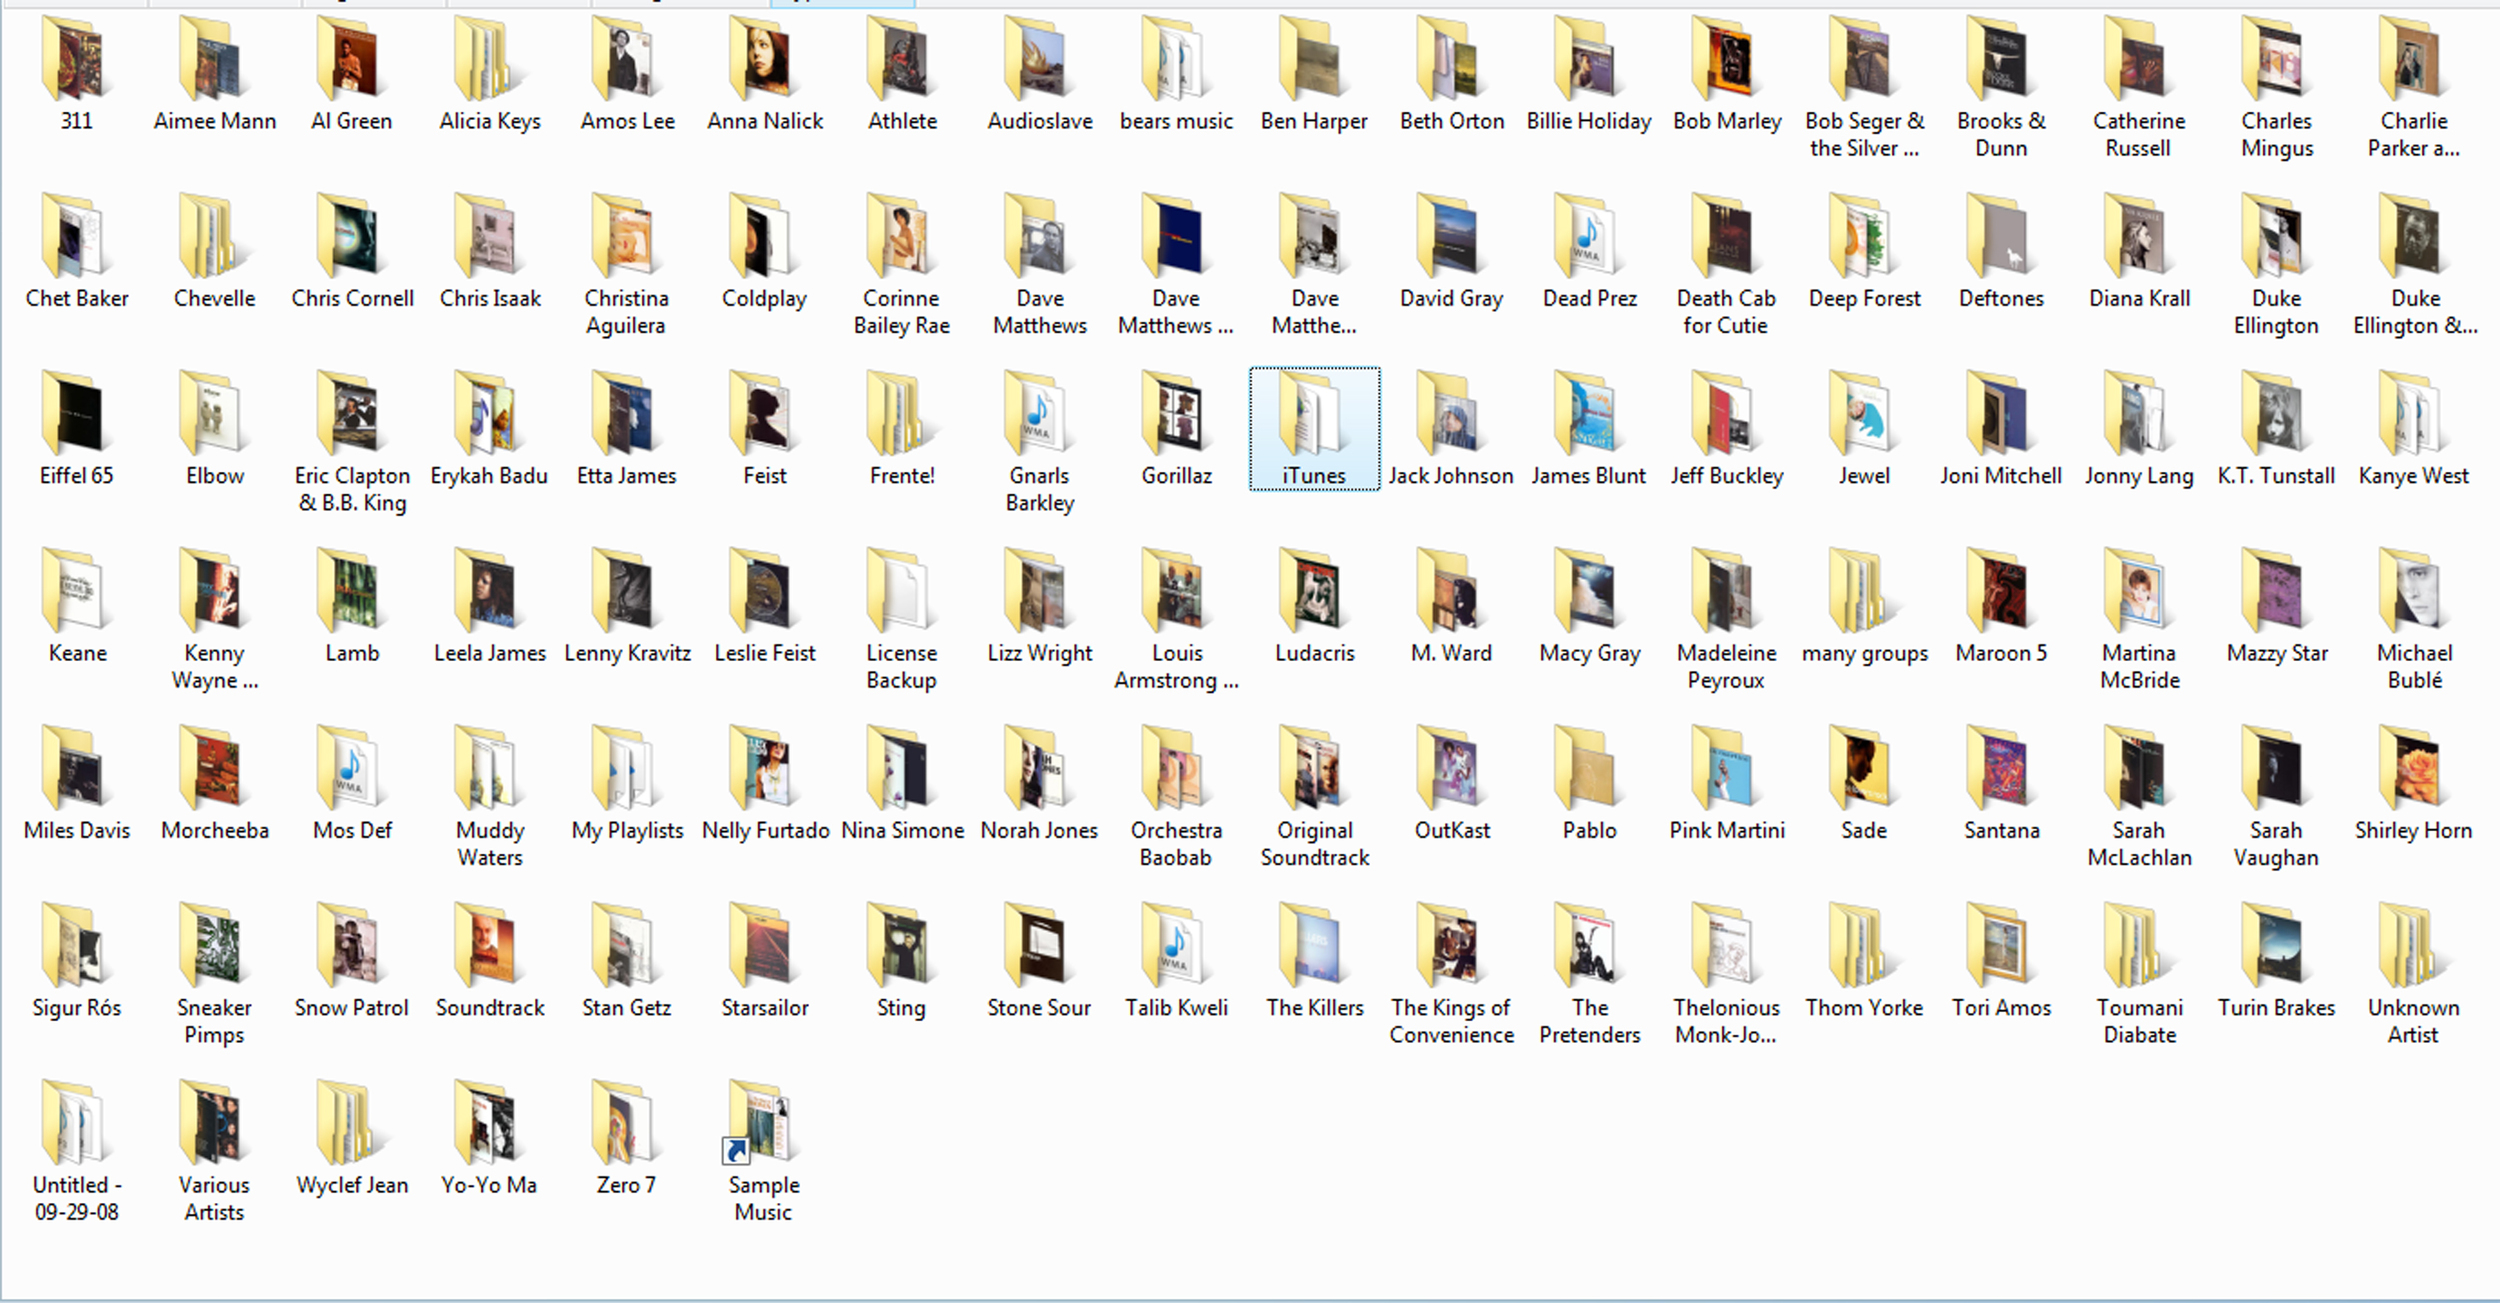Viewport: 2500px width, 1303px height.
Task: Click the 'Wyclef Jean' folder name
Action: coord(352,1185)
